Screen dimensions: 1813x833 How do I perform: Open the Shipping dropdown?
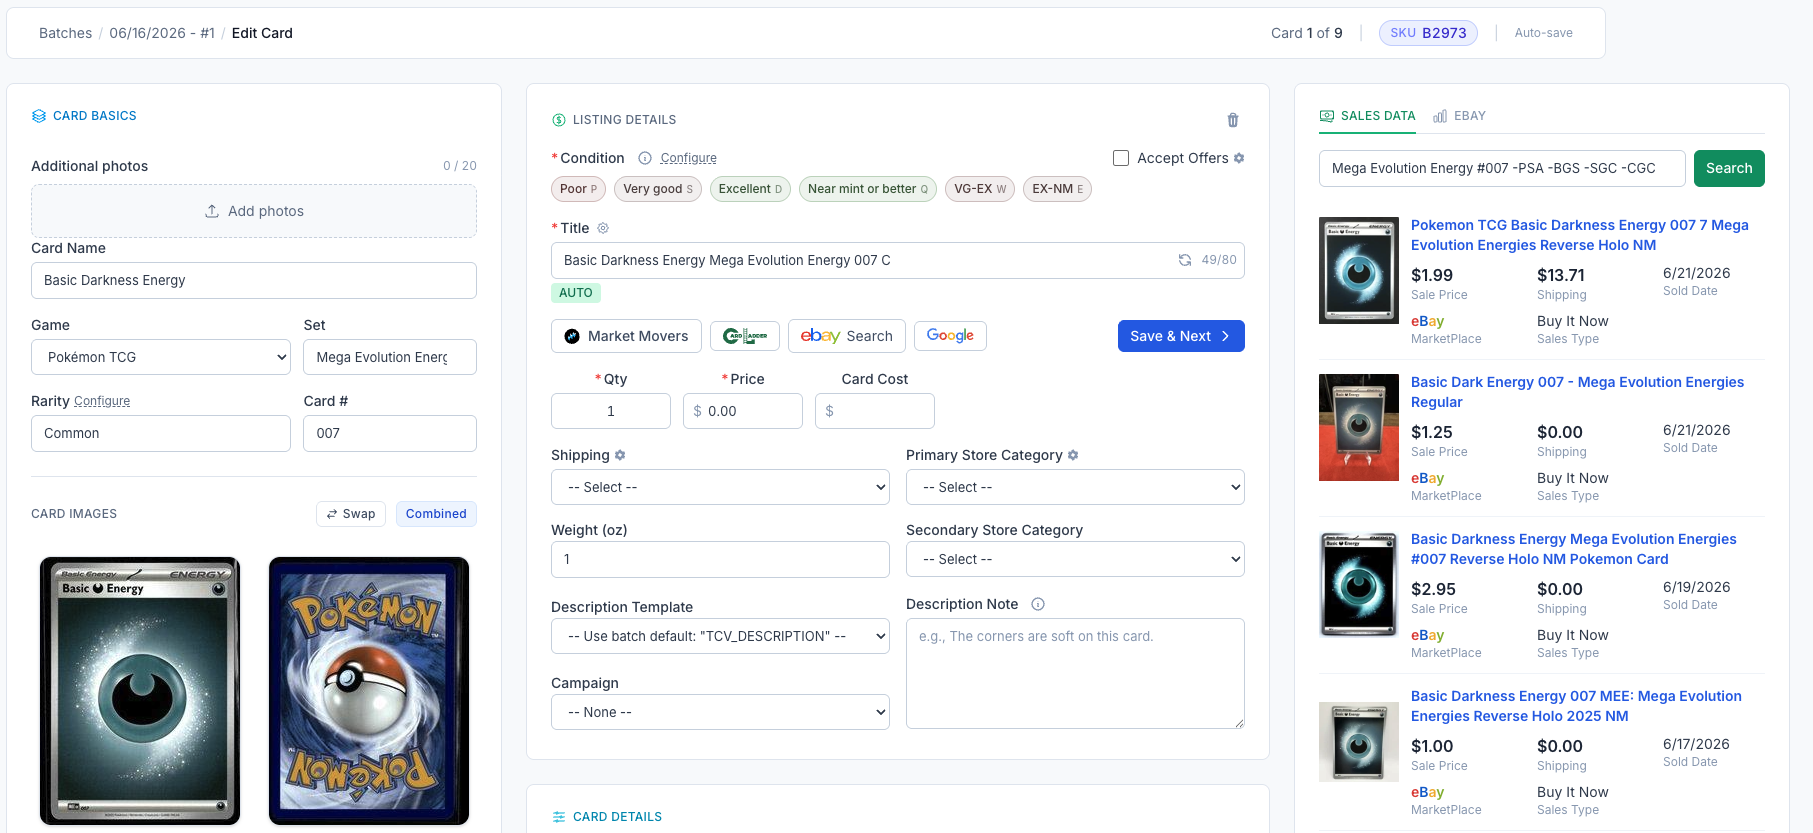[x=720, y=487]
